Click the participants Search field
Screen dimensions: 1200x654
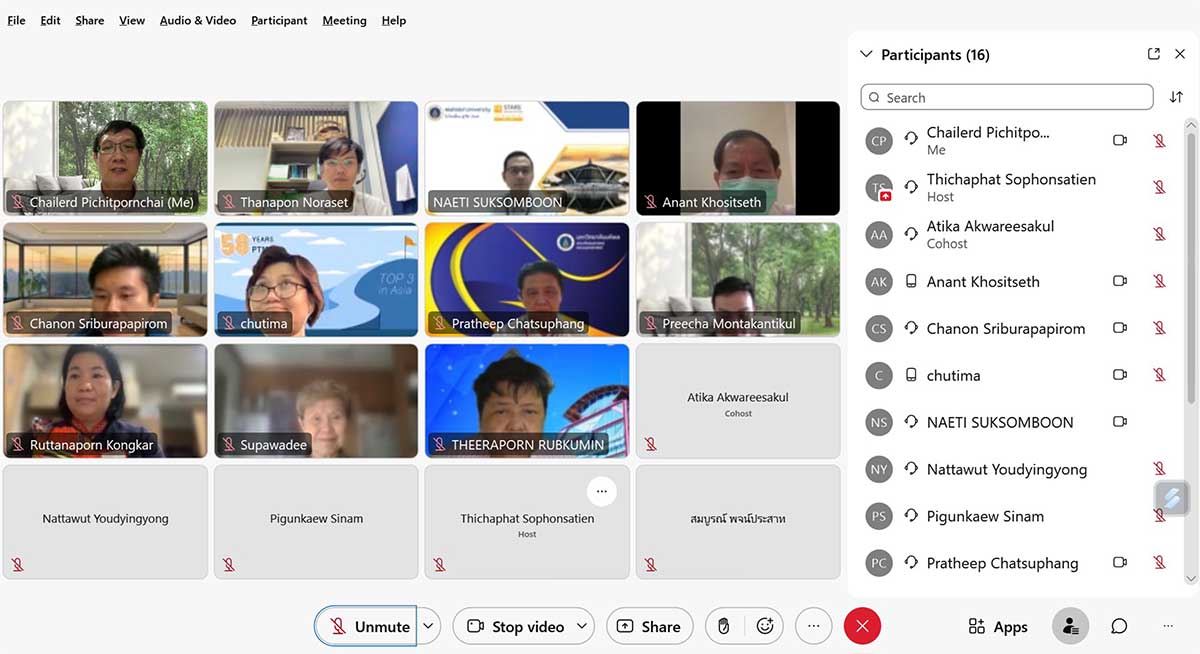tap(1006, 97)
